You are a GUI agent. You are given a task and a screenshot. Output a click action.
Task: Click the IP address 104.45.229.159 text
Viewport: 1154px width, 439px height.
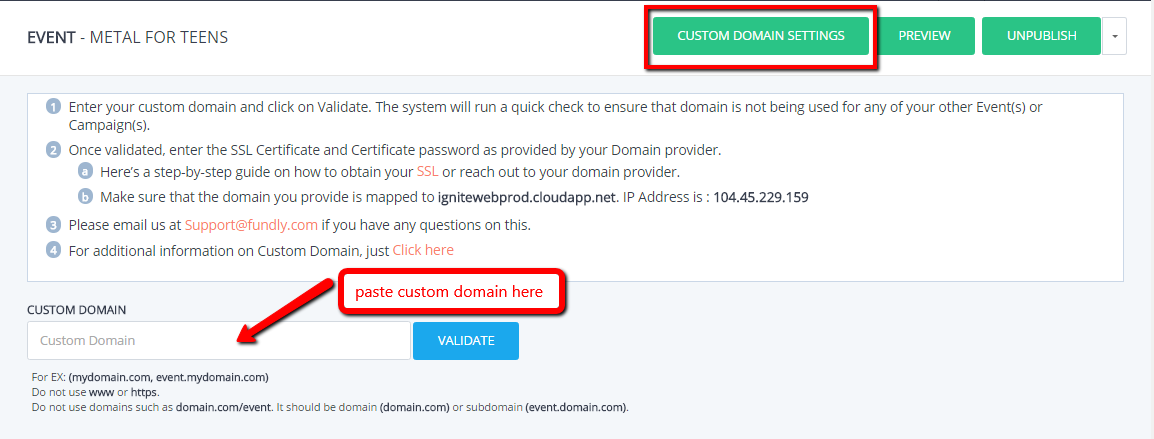[x=761, y=197]
